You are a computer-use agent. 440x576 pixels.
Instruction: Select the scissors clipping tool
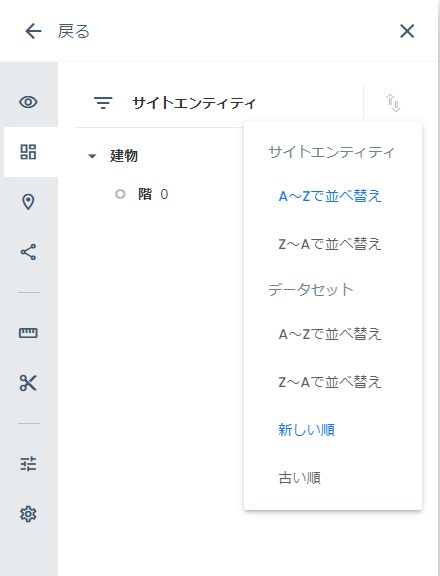pyautogui.click(x=28, y=383)
